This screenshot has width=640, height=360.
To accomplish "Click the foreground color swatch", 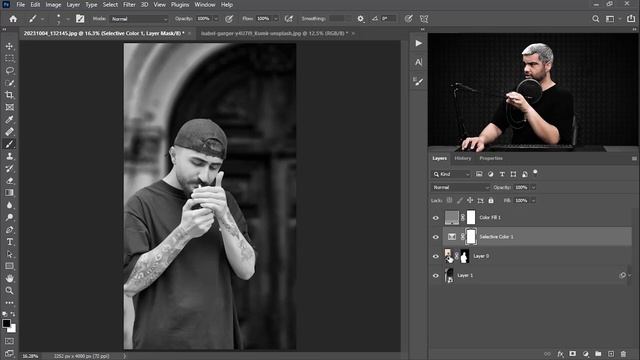I will 6,324.
